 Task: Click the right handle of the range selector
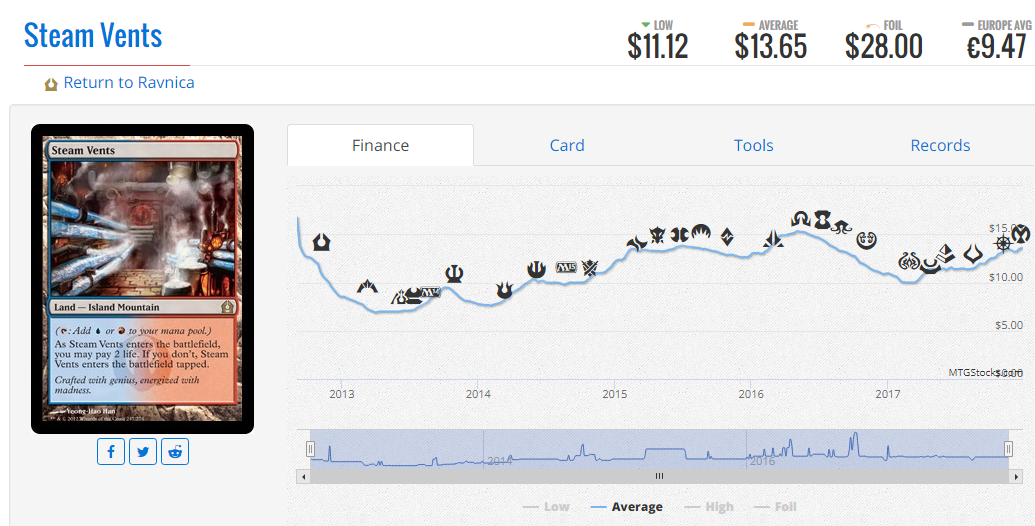click(x=1008, y=449)
